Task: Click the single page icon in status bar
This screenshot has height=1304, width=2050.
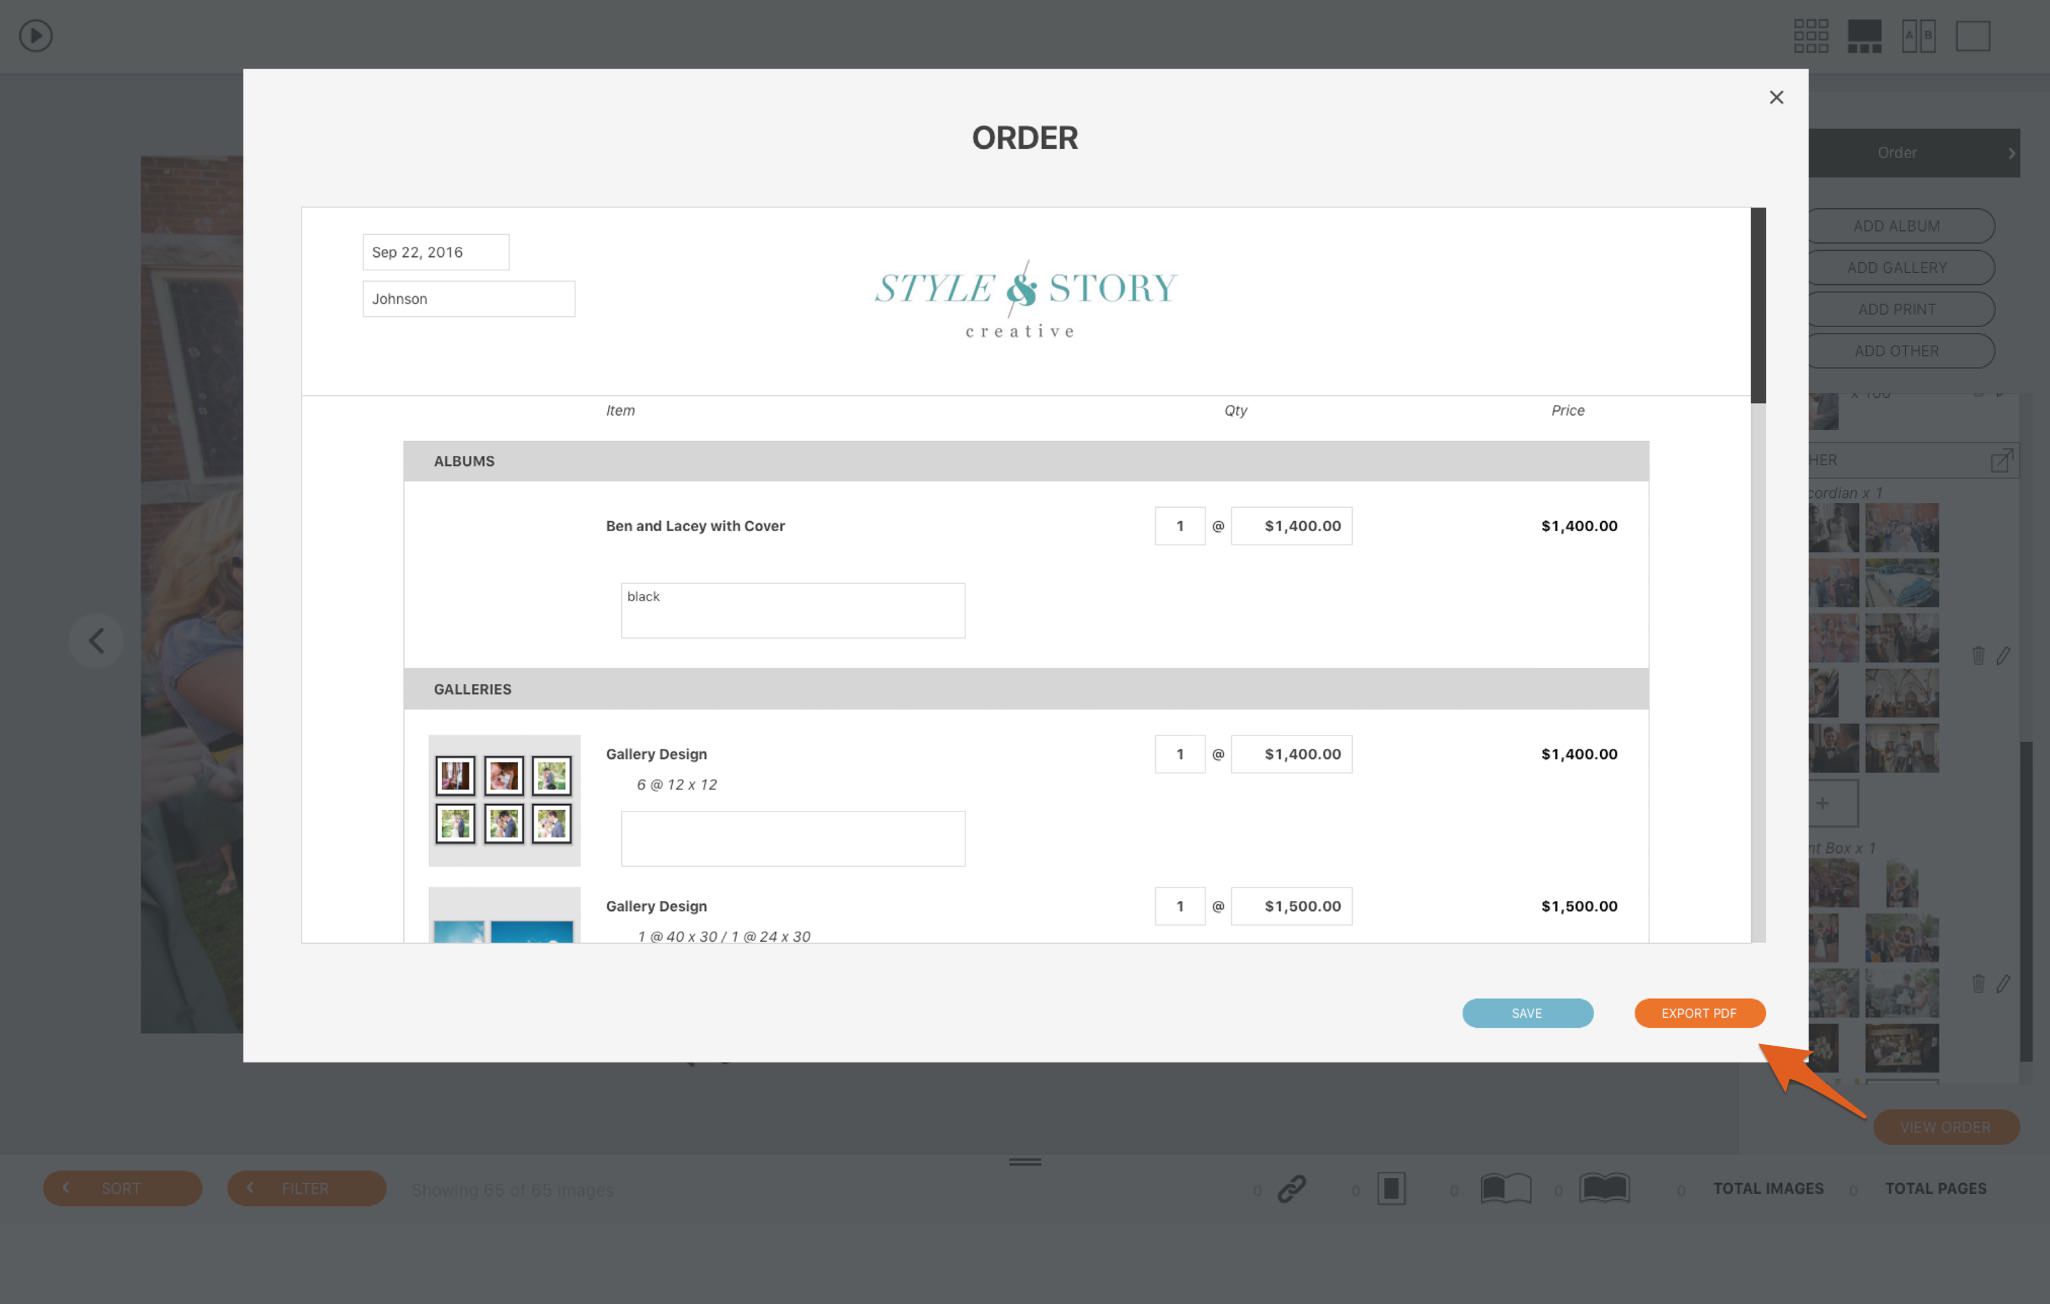Action: click(x=1391, y=1188)
